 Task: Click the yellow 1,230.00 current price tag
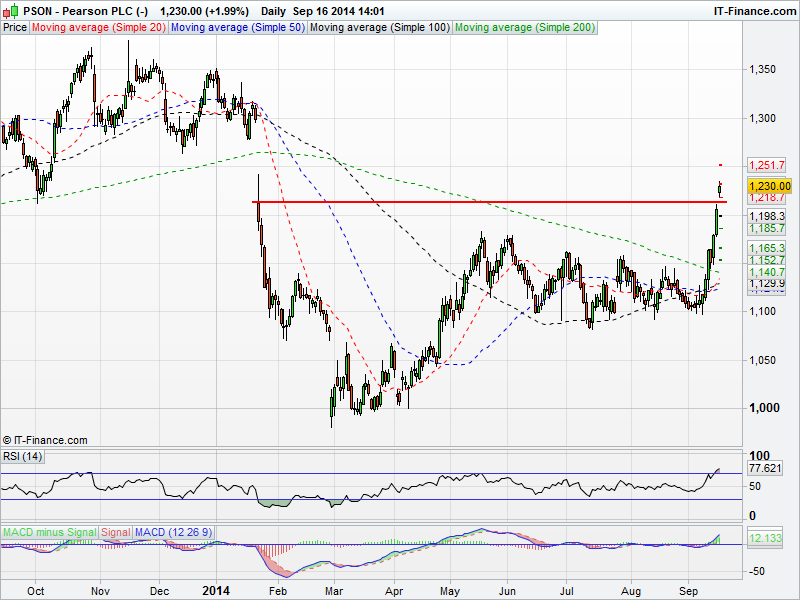769,186
